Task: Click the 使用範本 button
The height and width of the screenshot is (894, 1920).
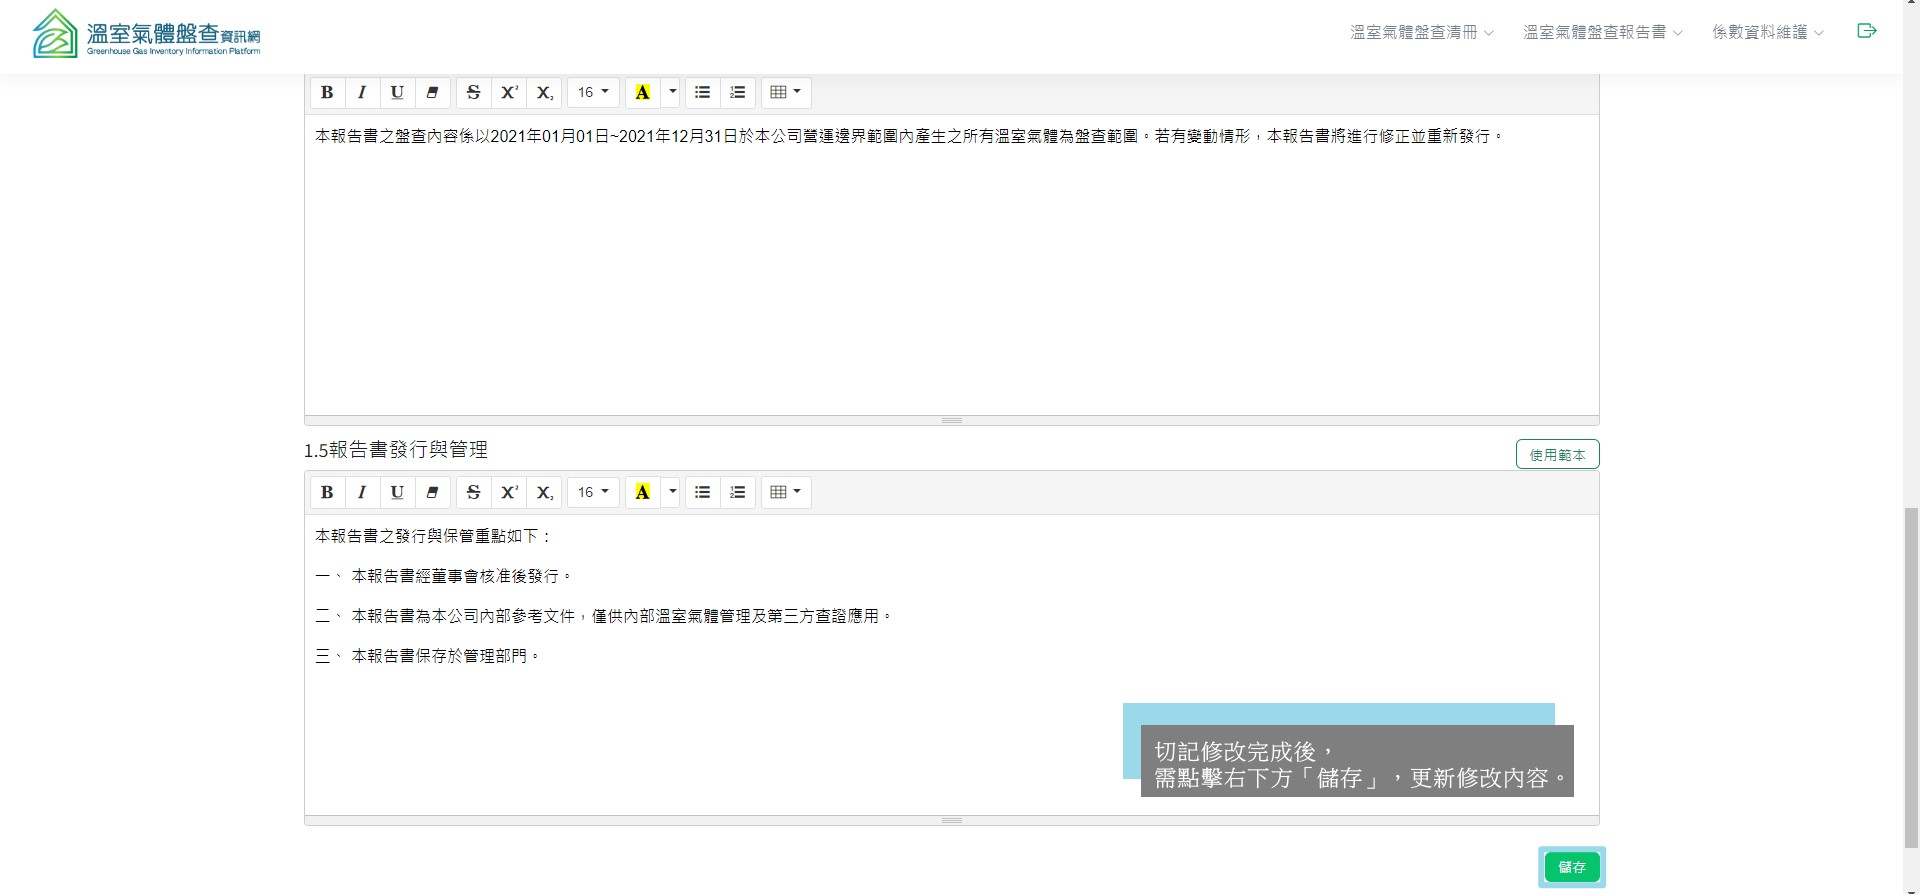Action: (1557, 454)
